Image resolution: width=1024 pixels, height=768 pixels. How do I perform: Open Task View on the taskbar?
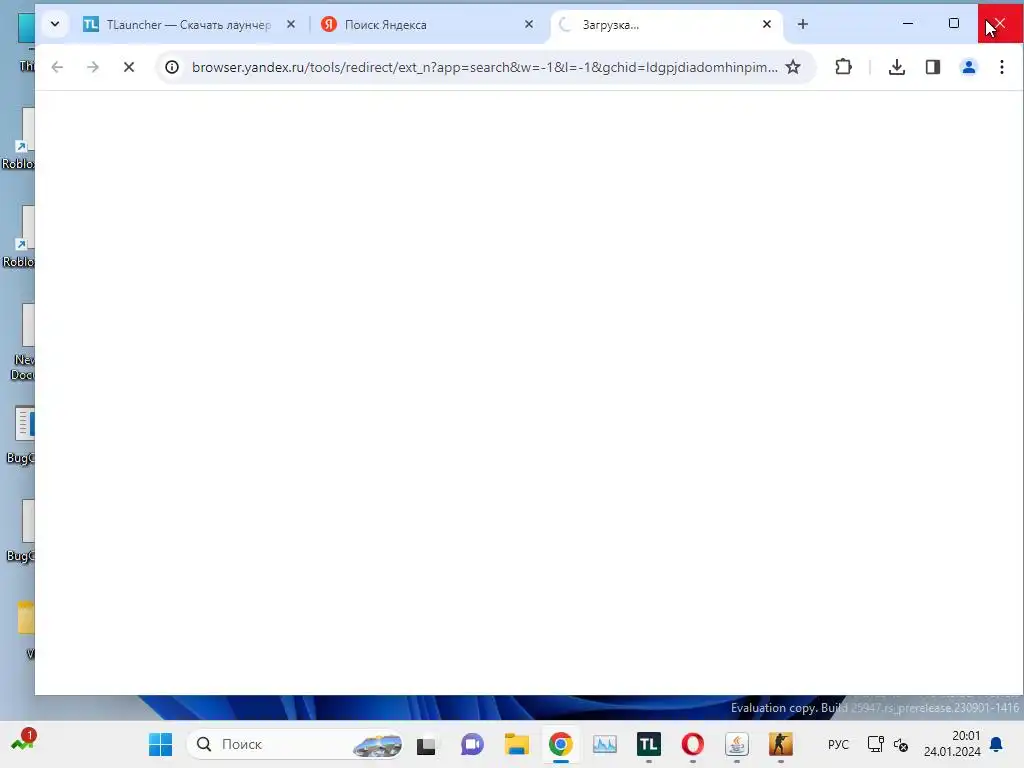(x=426, y=744)
